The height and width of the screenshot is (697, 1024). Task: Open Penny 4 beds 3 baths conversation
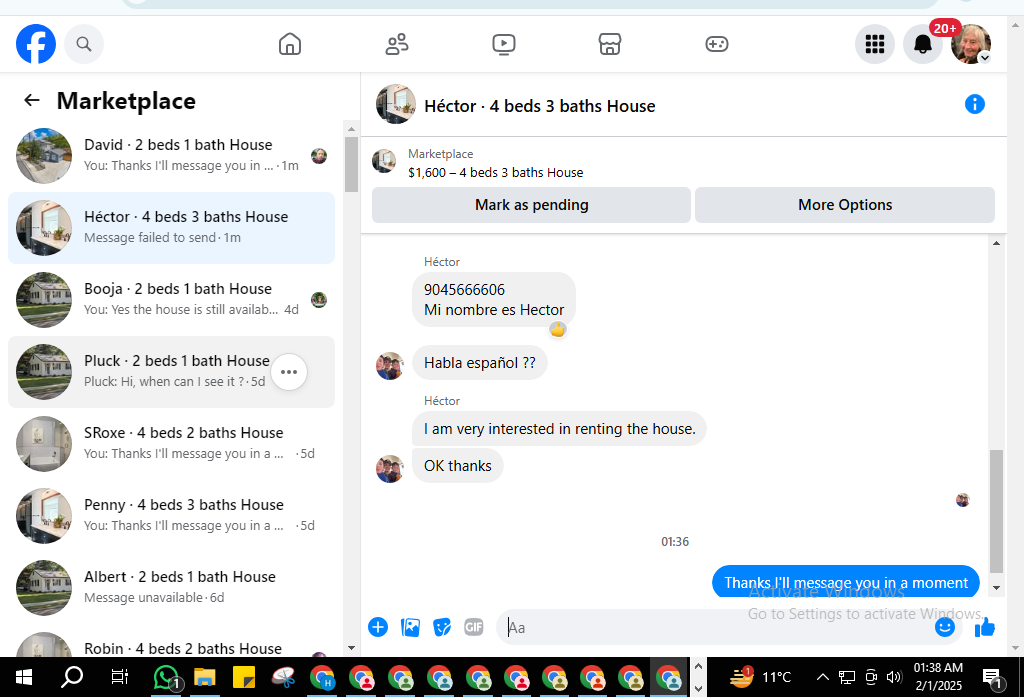171,515
